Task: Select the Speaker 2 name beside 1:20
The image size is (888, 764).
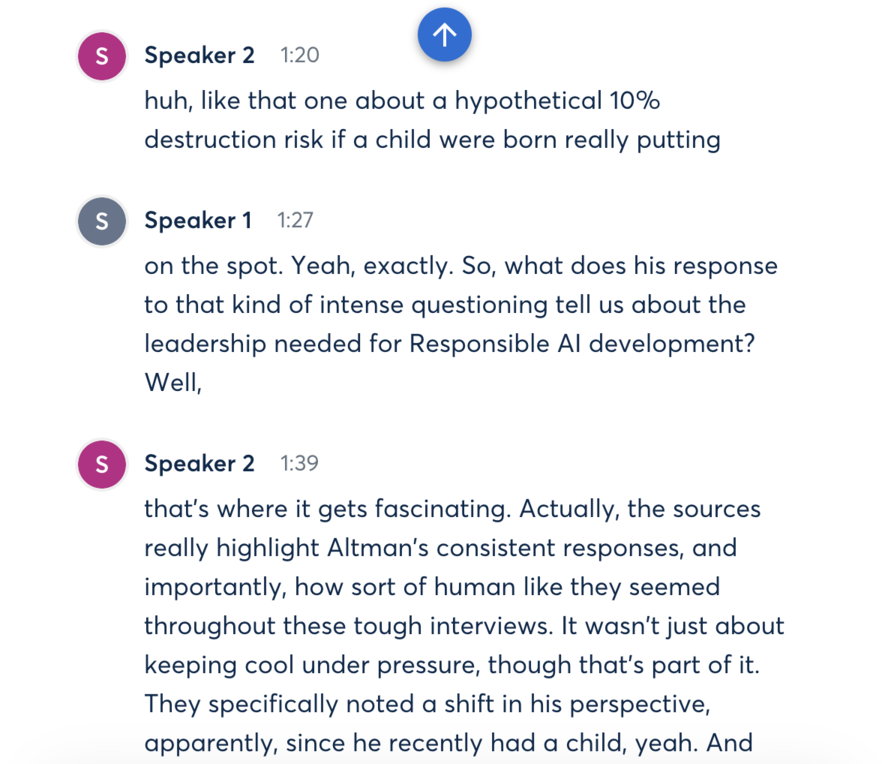Action: [199, 56]
